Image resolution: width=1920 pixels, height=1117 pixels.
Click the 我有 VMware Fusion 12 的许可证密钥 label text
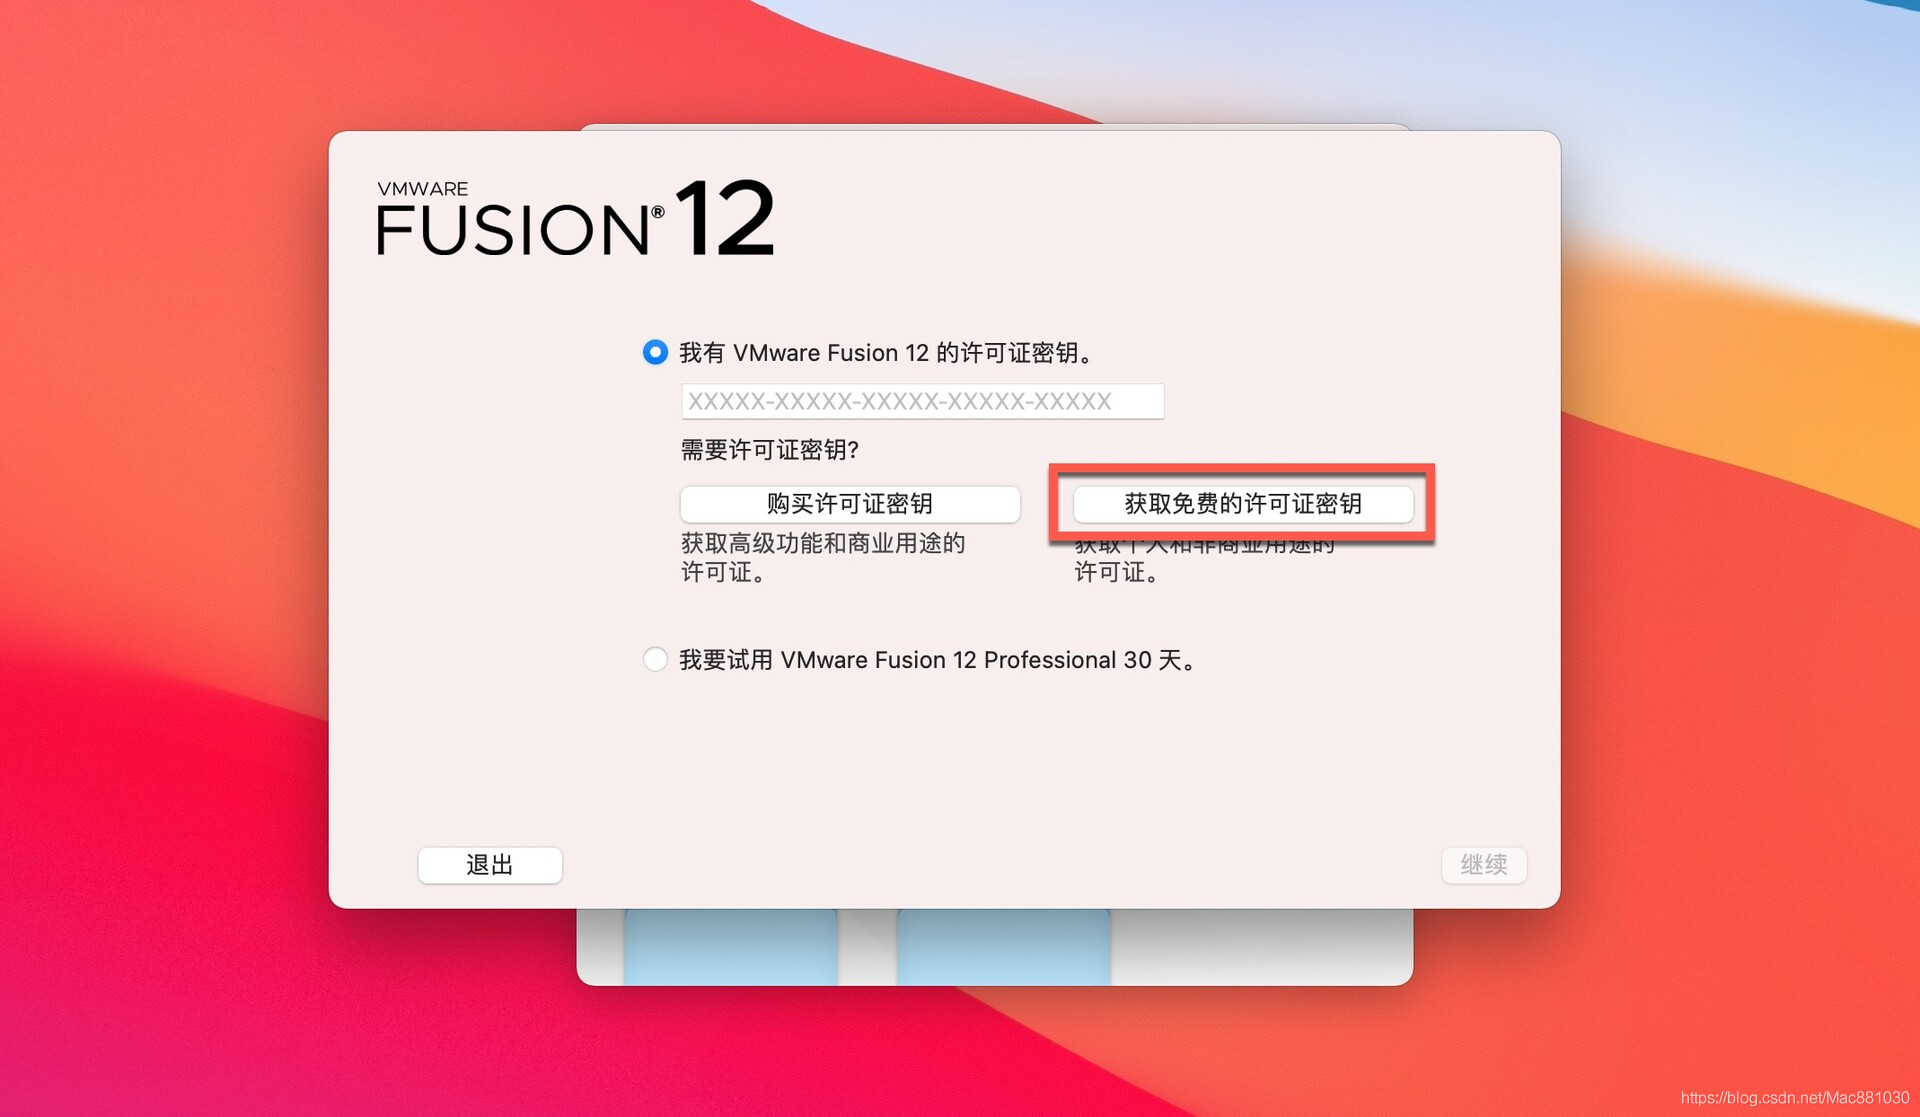coord(886,352)
